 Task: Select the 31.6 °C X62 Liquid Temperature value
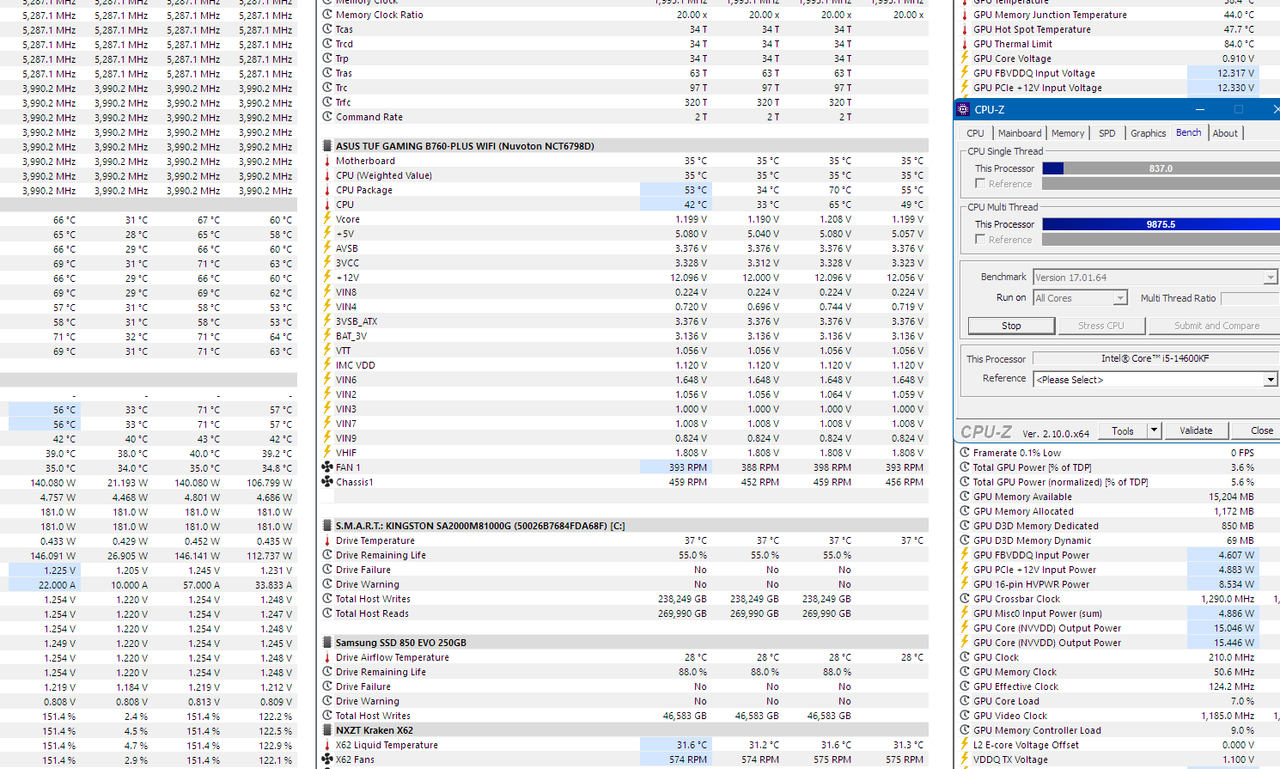point(676,745)
